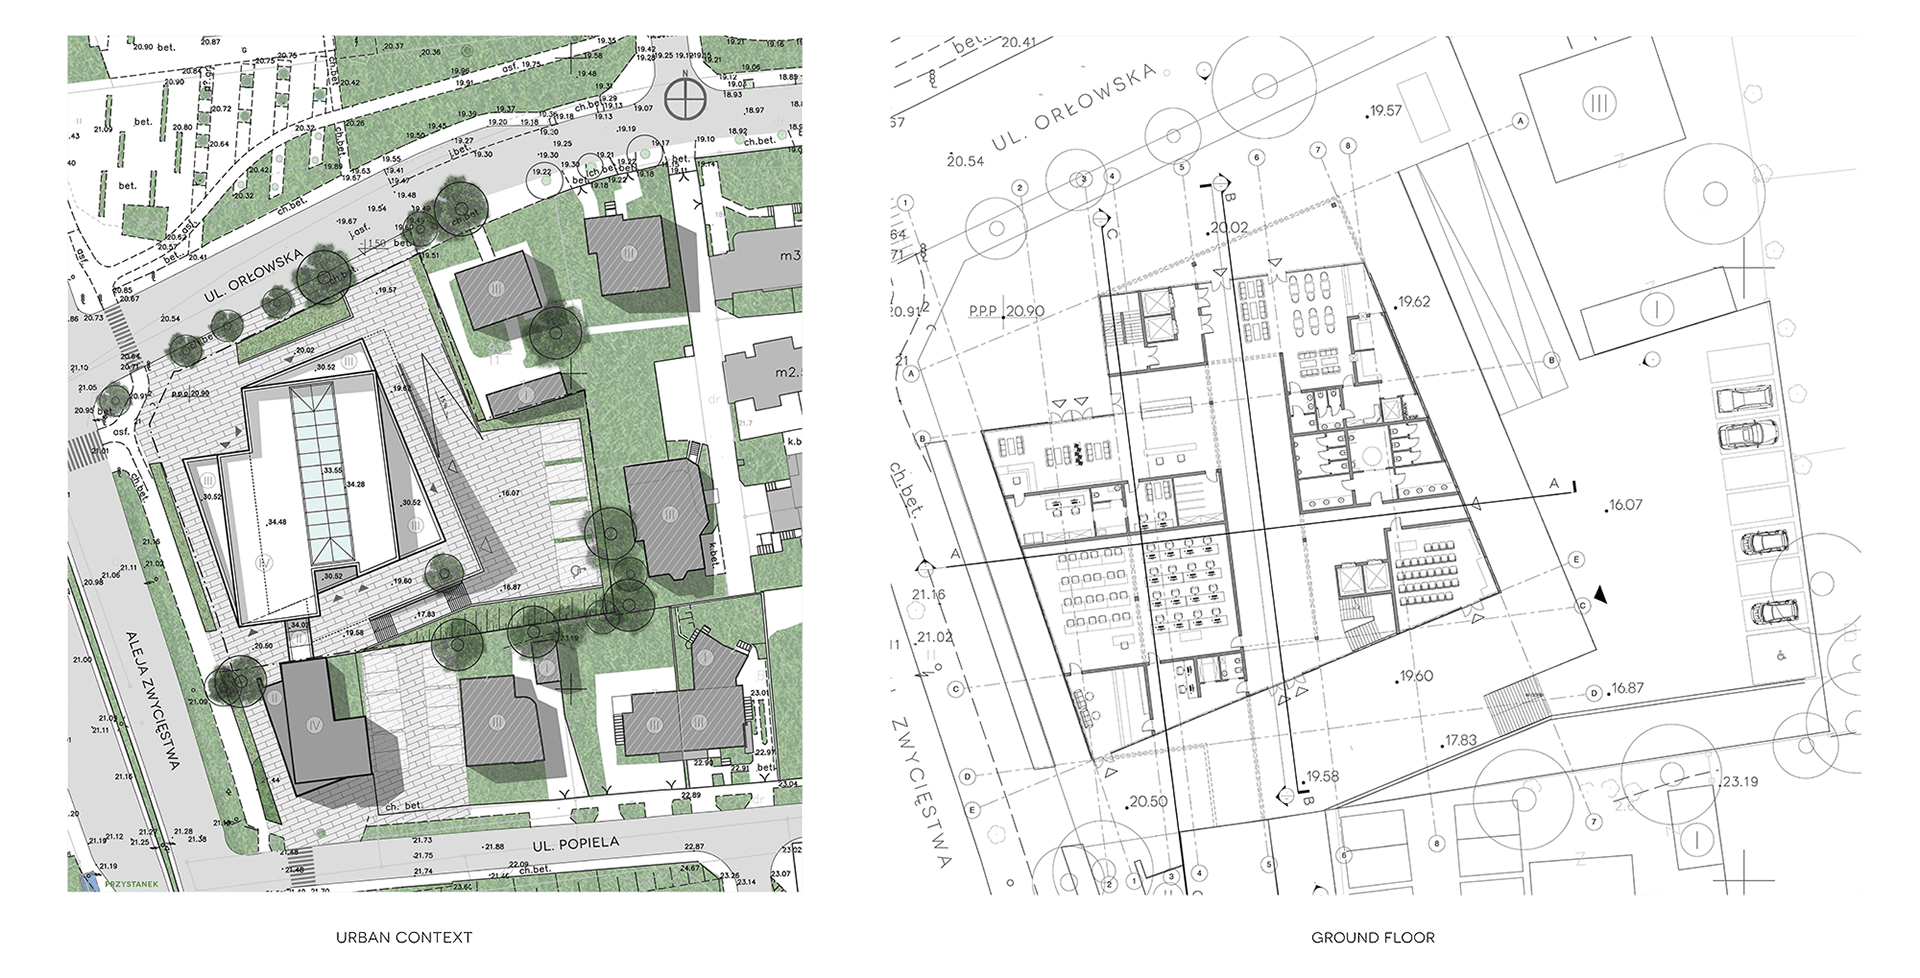Click grid axis bubble E near the auditorium
This screenshot has width=1920, height=978.
click(x=1574, y=560)
